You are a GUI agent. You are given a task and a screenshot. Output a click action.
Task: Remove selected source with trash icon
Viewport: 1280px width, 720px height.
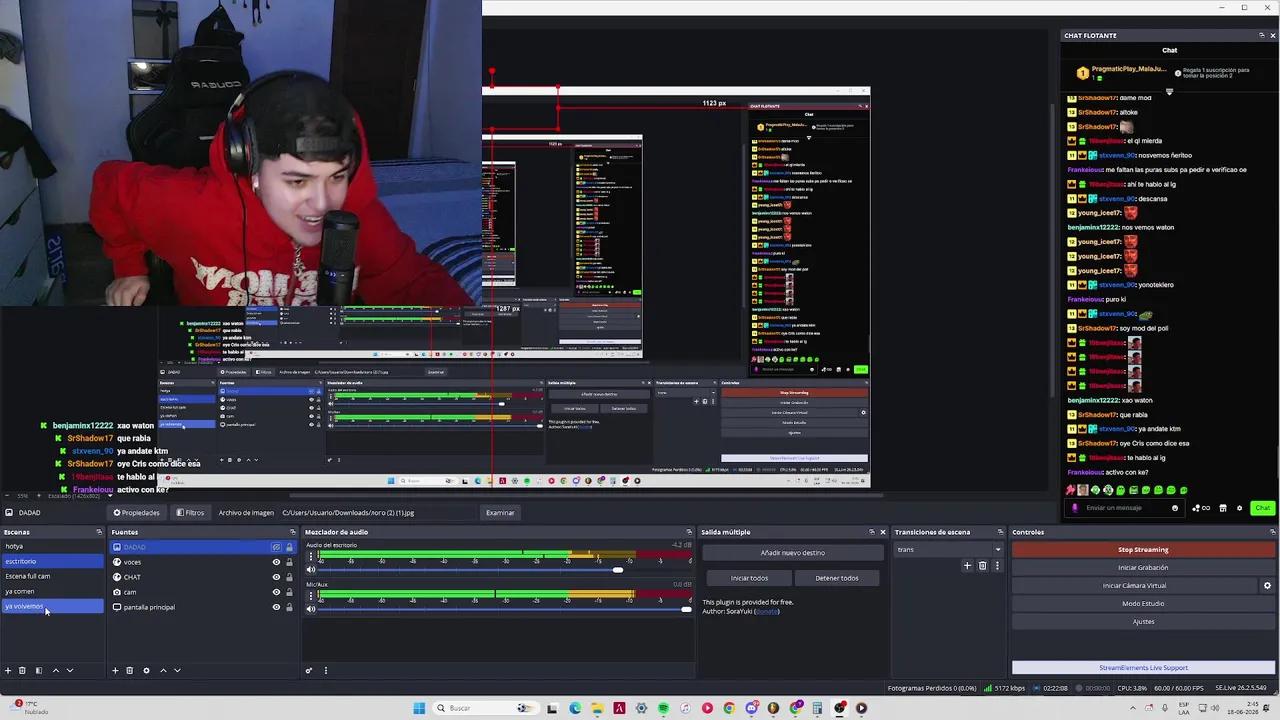(129, 670)
